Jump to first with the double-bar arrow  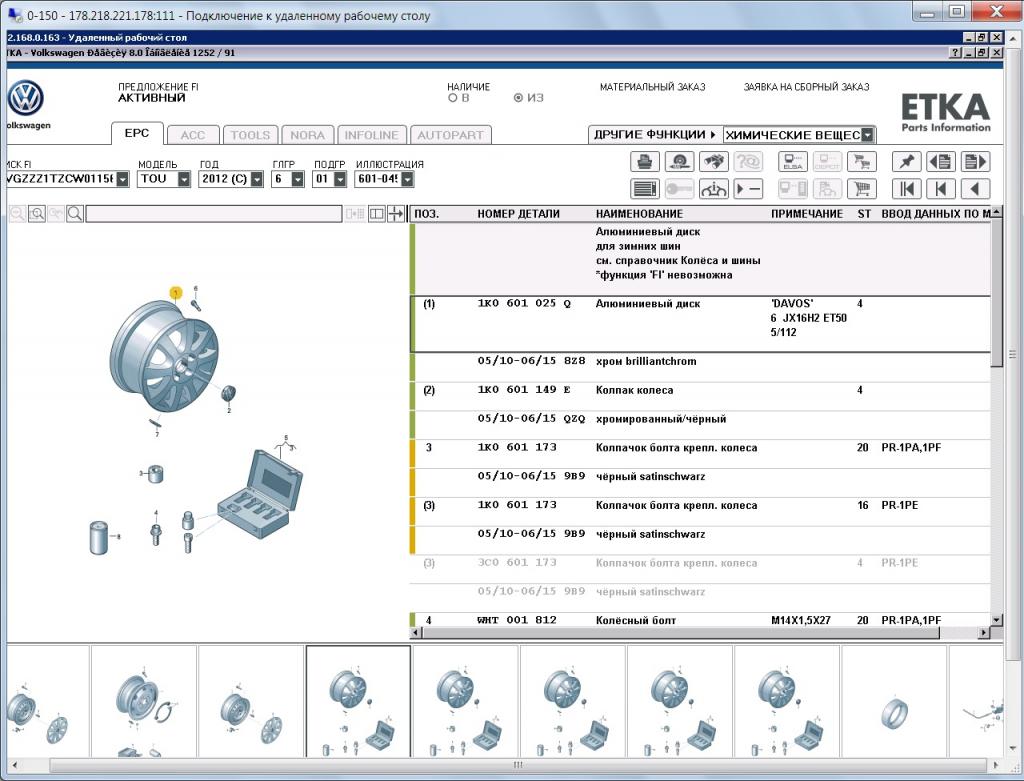coord(906,189)
